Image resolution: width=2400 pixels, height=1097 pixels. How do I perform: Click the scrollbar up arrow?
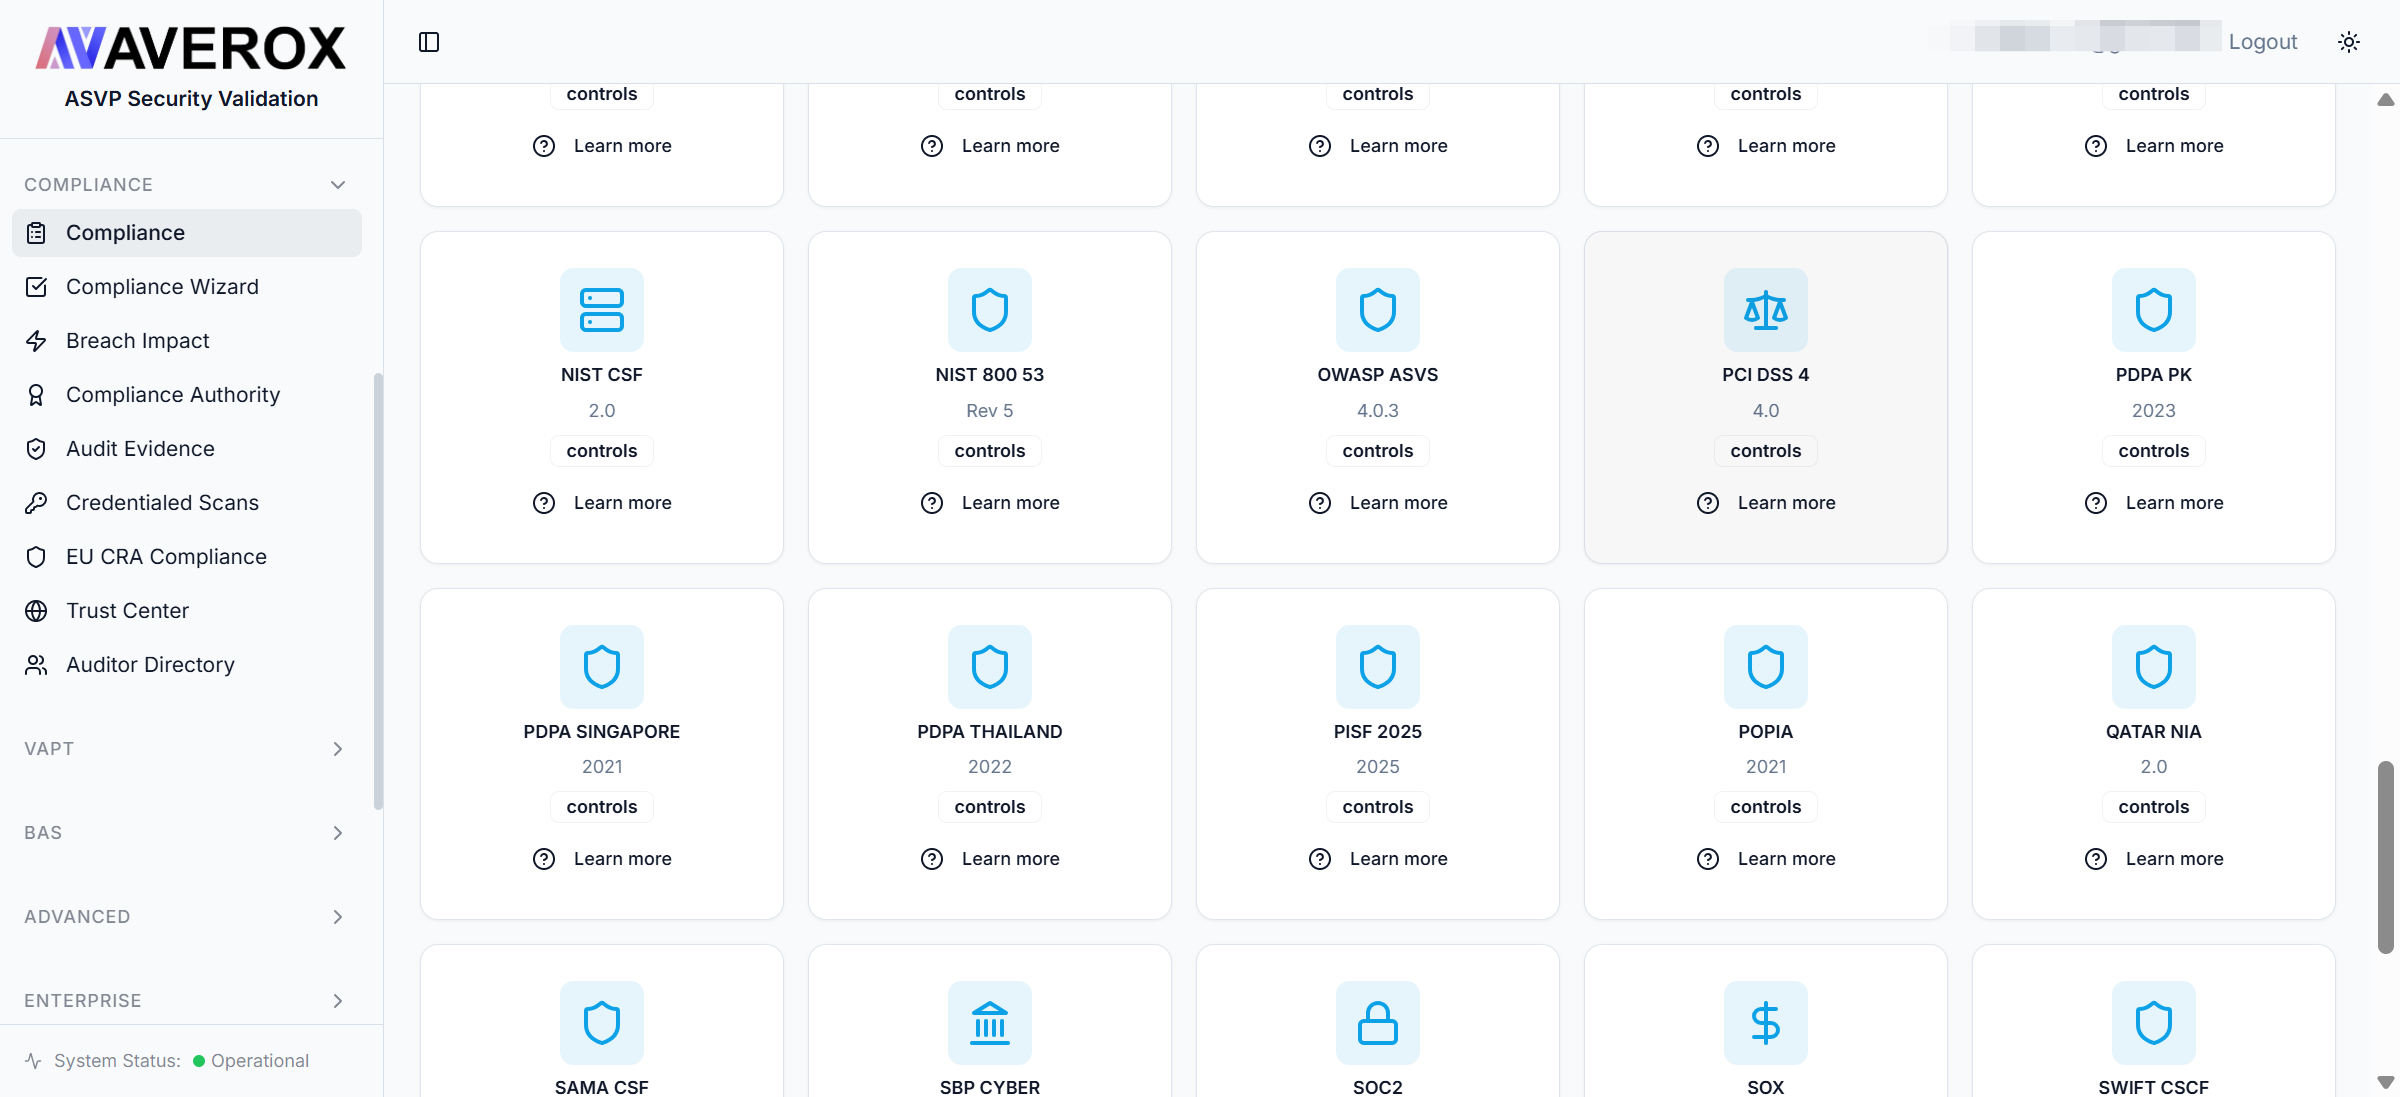tap(2386, 100)
